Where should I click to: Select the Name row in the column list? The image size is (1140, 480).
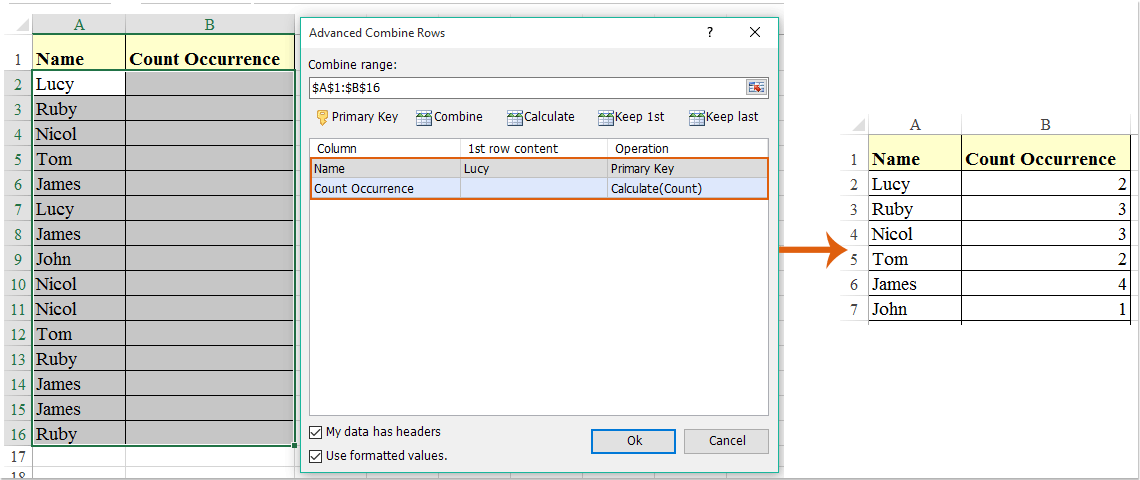tap(385, 169)
